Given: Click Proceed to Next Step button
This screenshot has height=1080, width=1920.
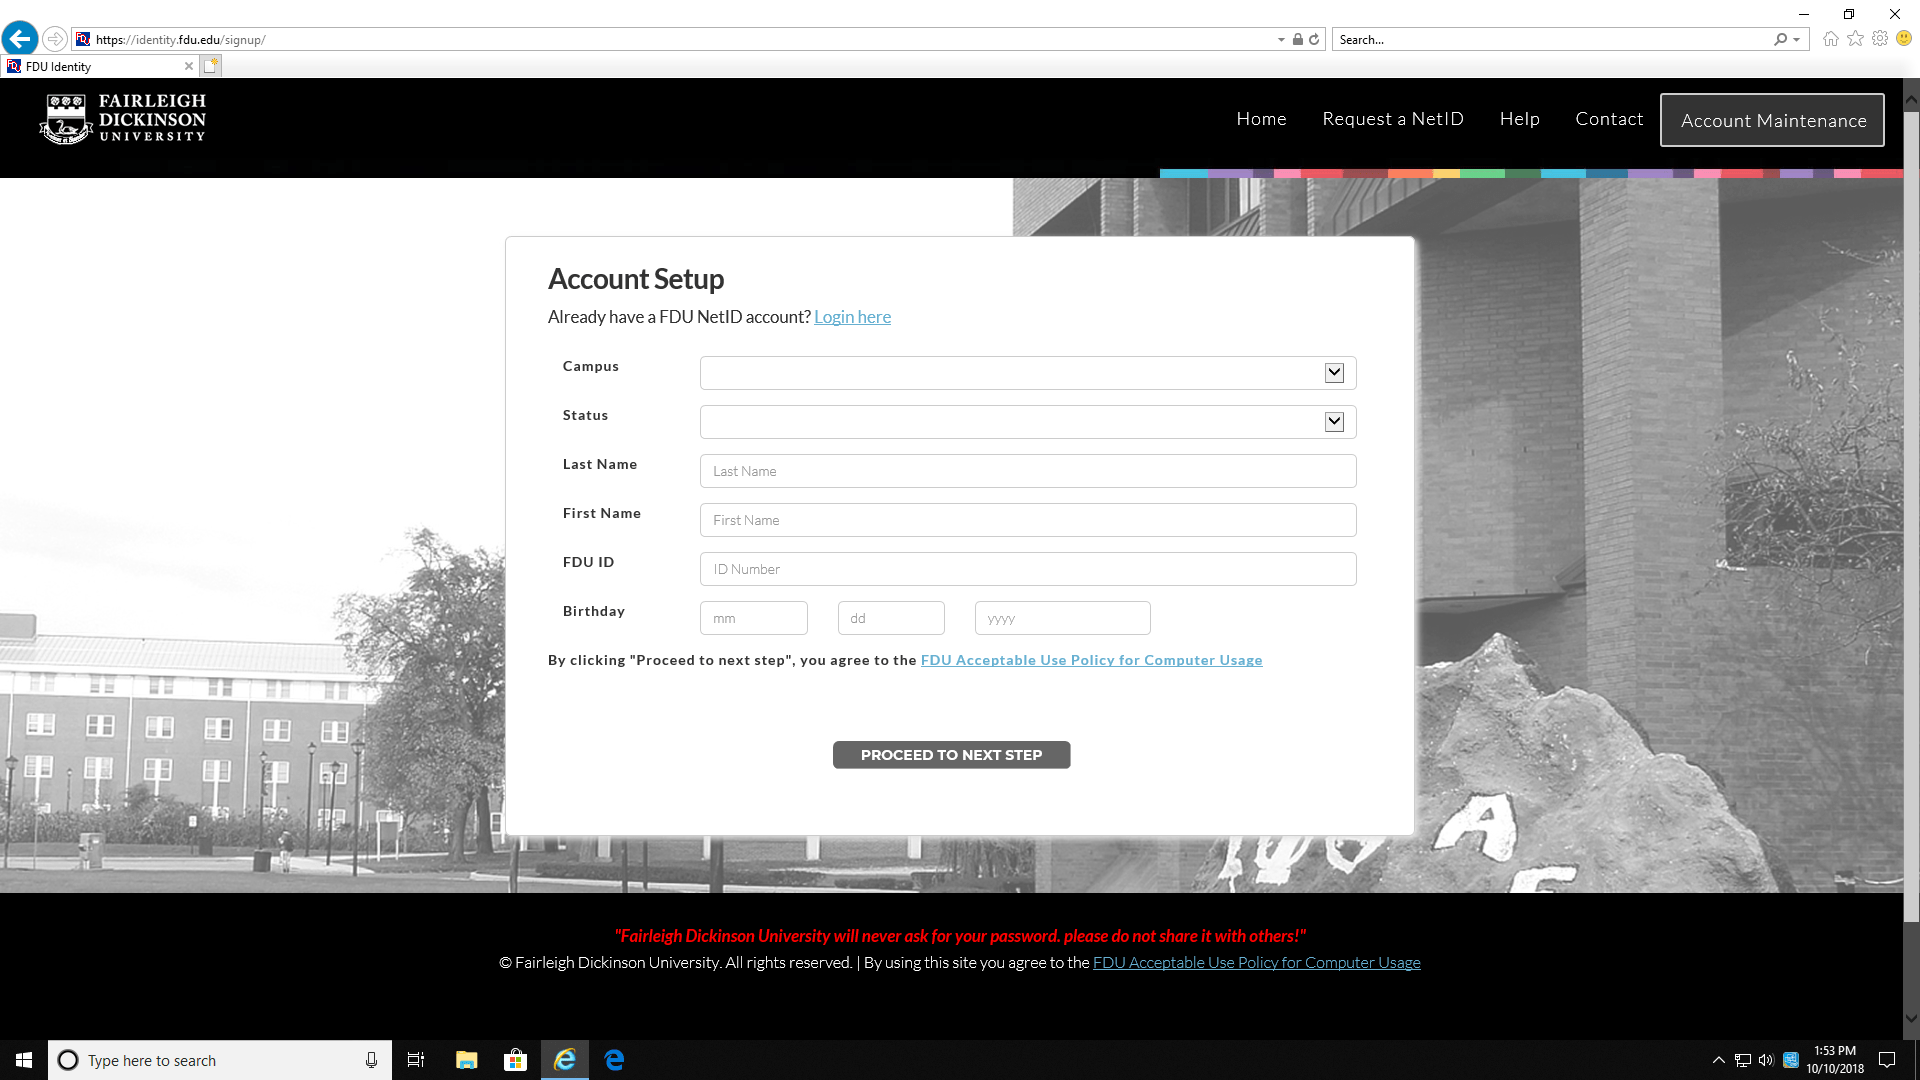Looking at the screenshot, I should 951,755.
